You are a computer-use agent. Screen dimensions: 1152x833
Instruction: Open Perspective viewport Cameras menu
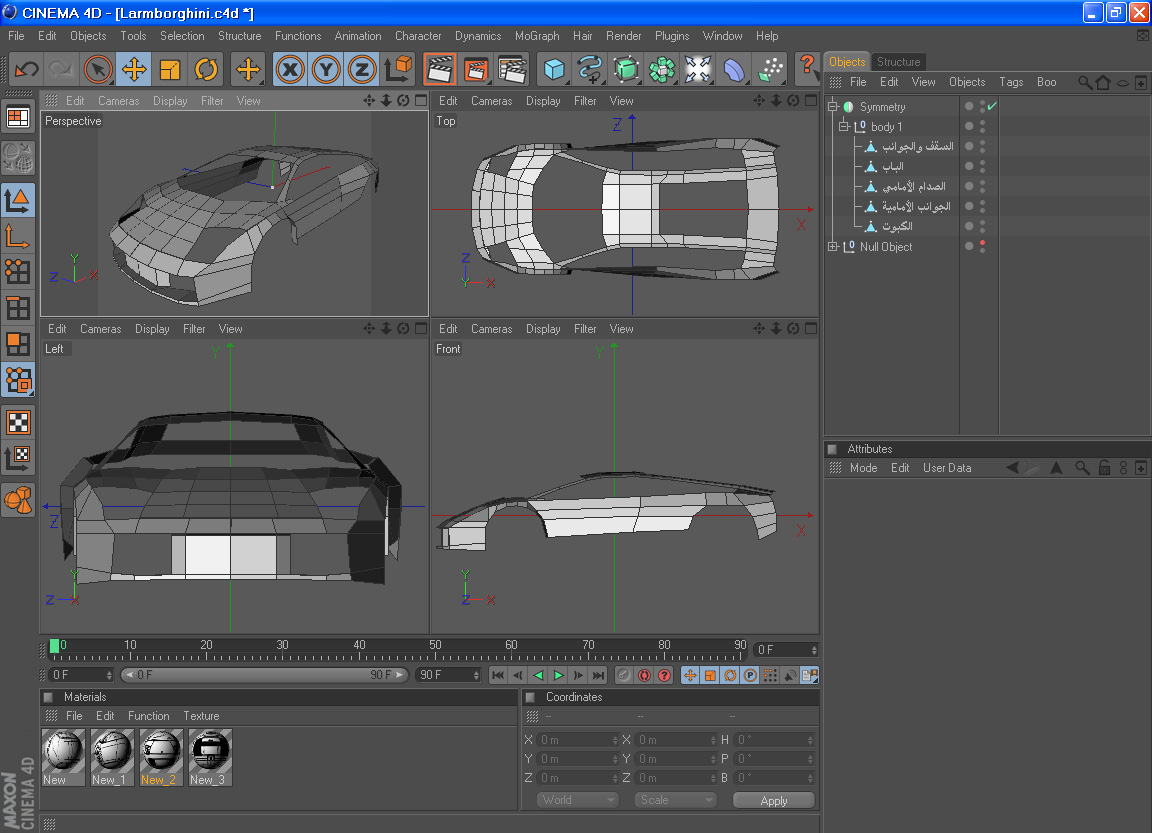coord(118,101)
